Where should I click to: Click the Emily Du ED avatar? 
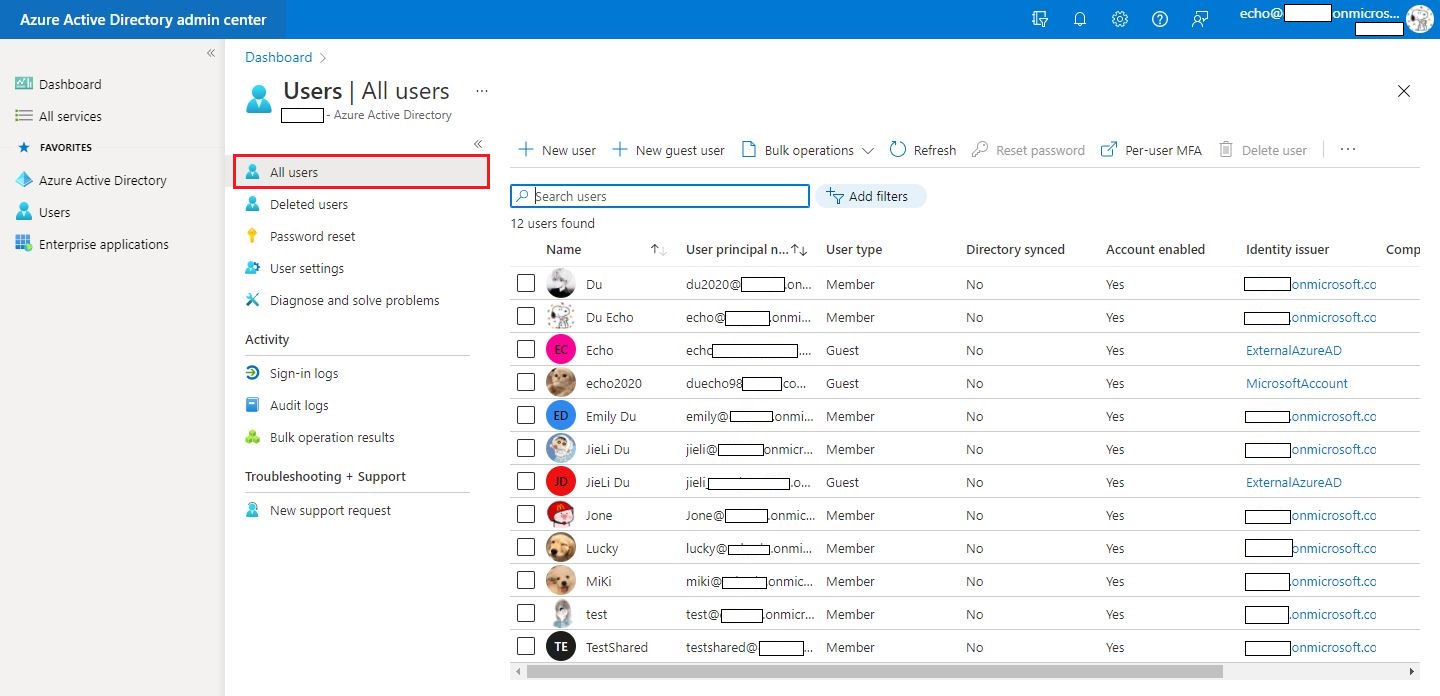561,416
